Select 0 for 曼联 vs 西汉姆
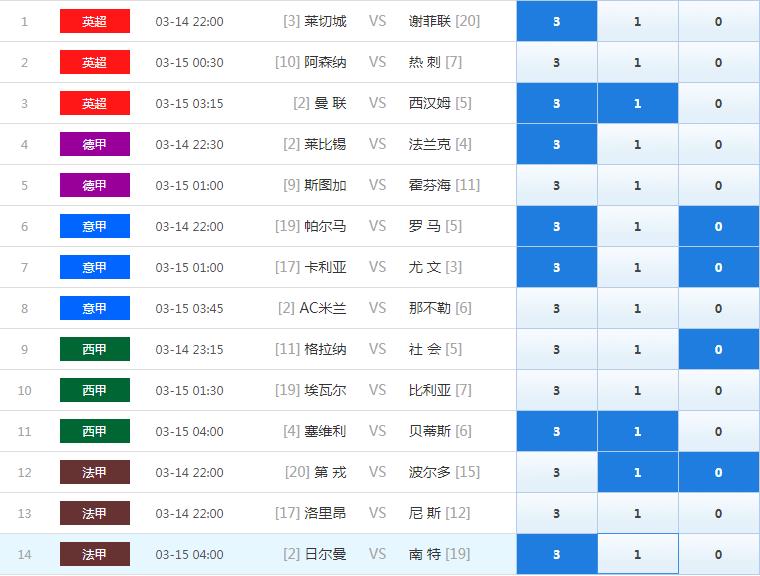The width and height of the screenshot is (760, 576). click(718, 103)
